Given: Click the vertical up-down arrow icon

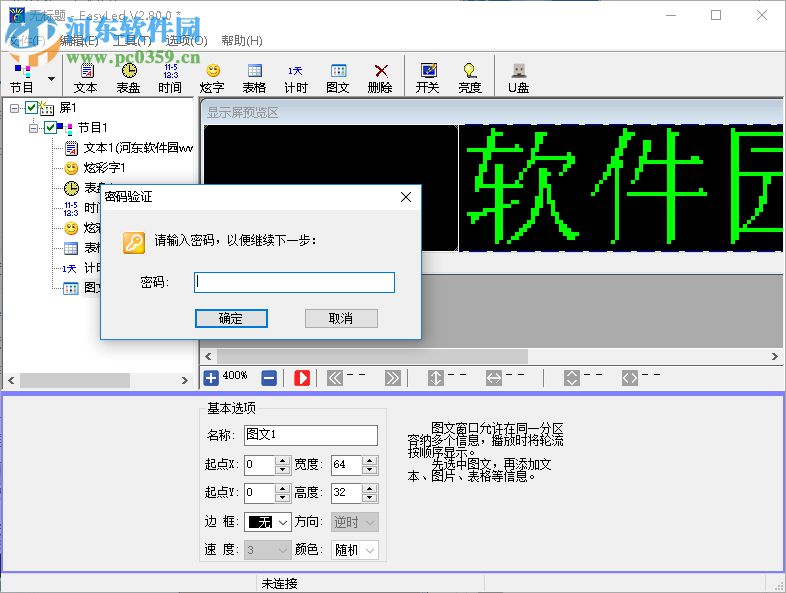Looking at the screenshot, I should point(436,378).
